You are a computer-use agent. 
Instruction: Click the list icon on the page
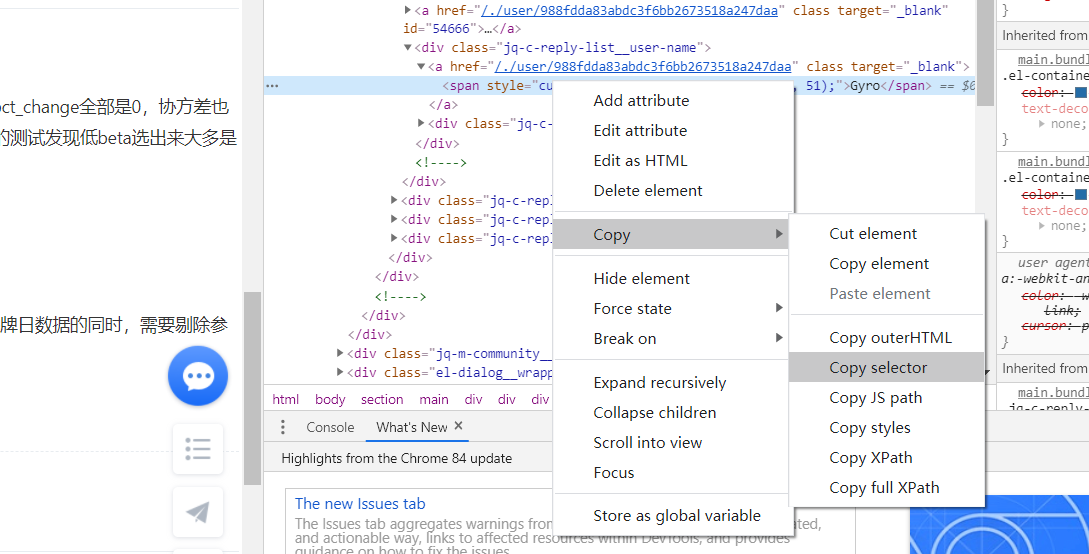(198, 449)
